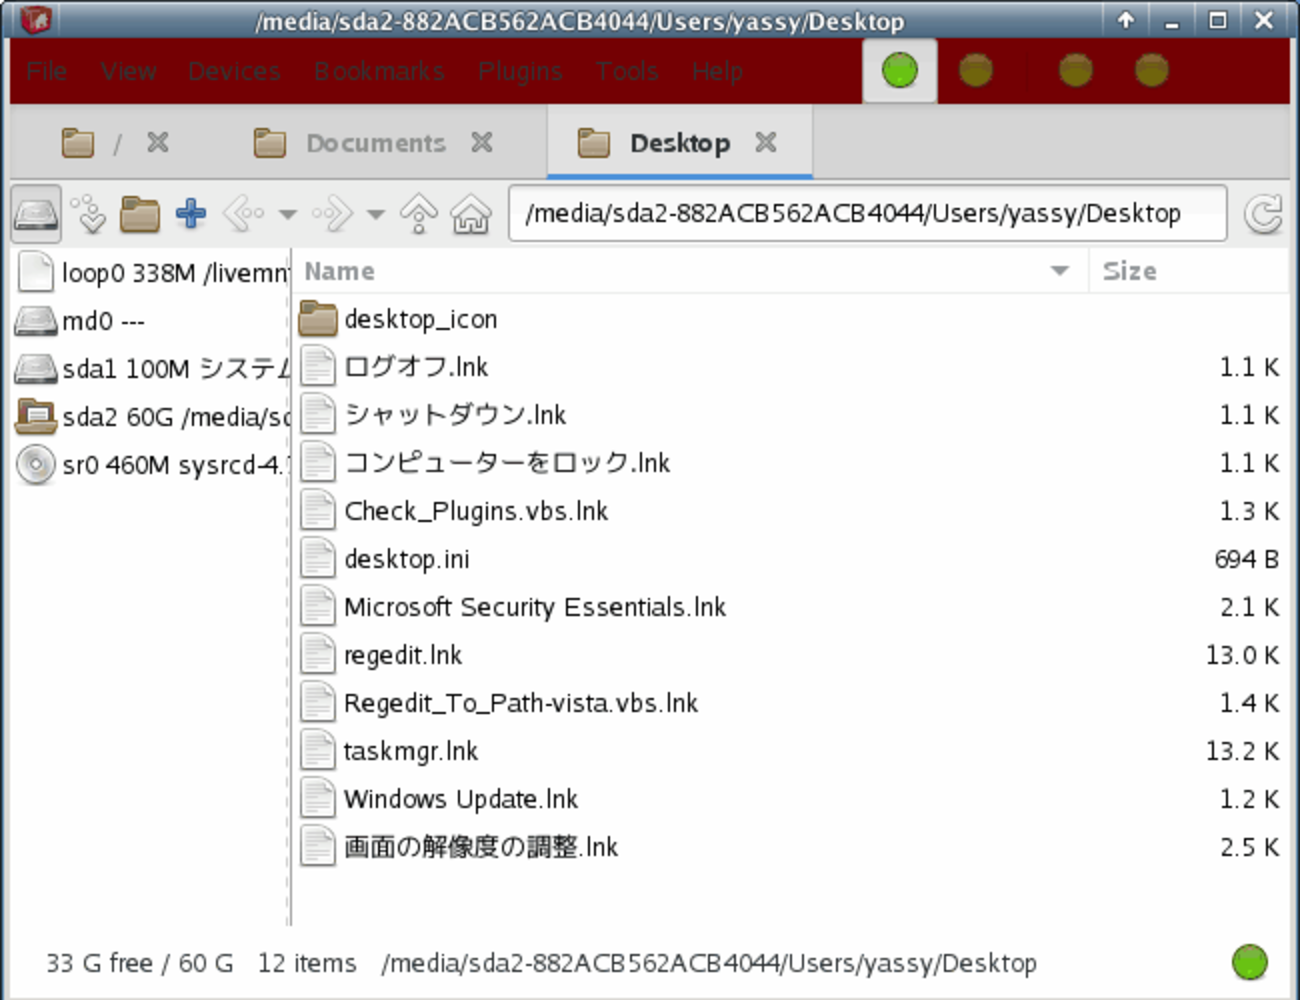Open a new tab with the blue plus icon

[191, 213]
